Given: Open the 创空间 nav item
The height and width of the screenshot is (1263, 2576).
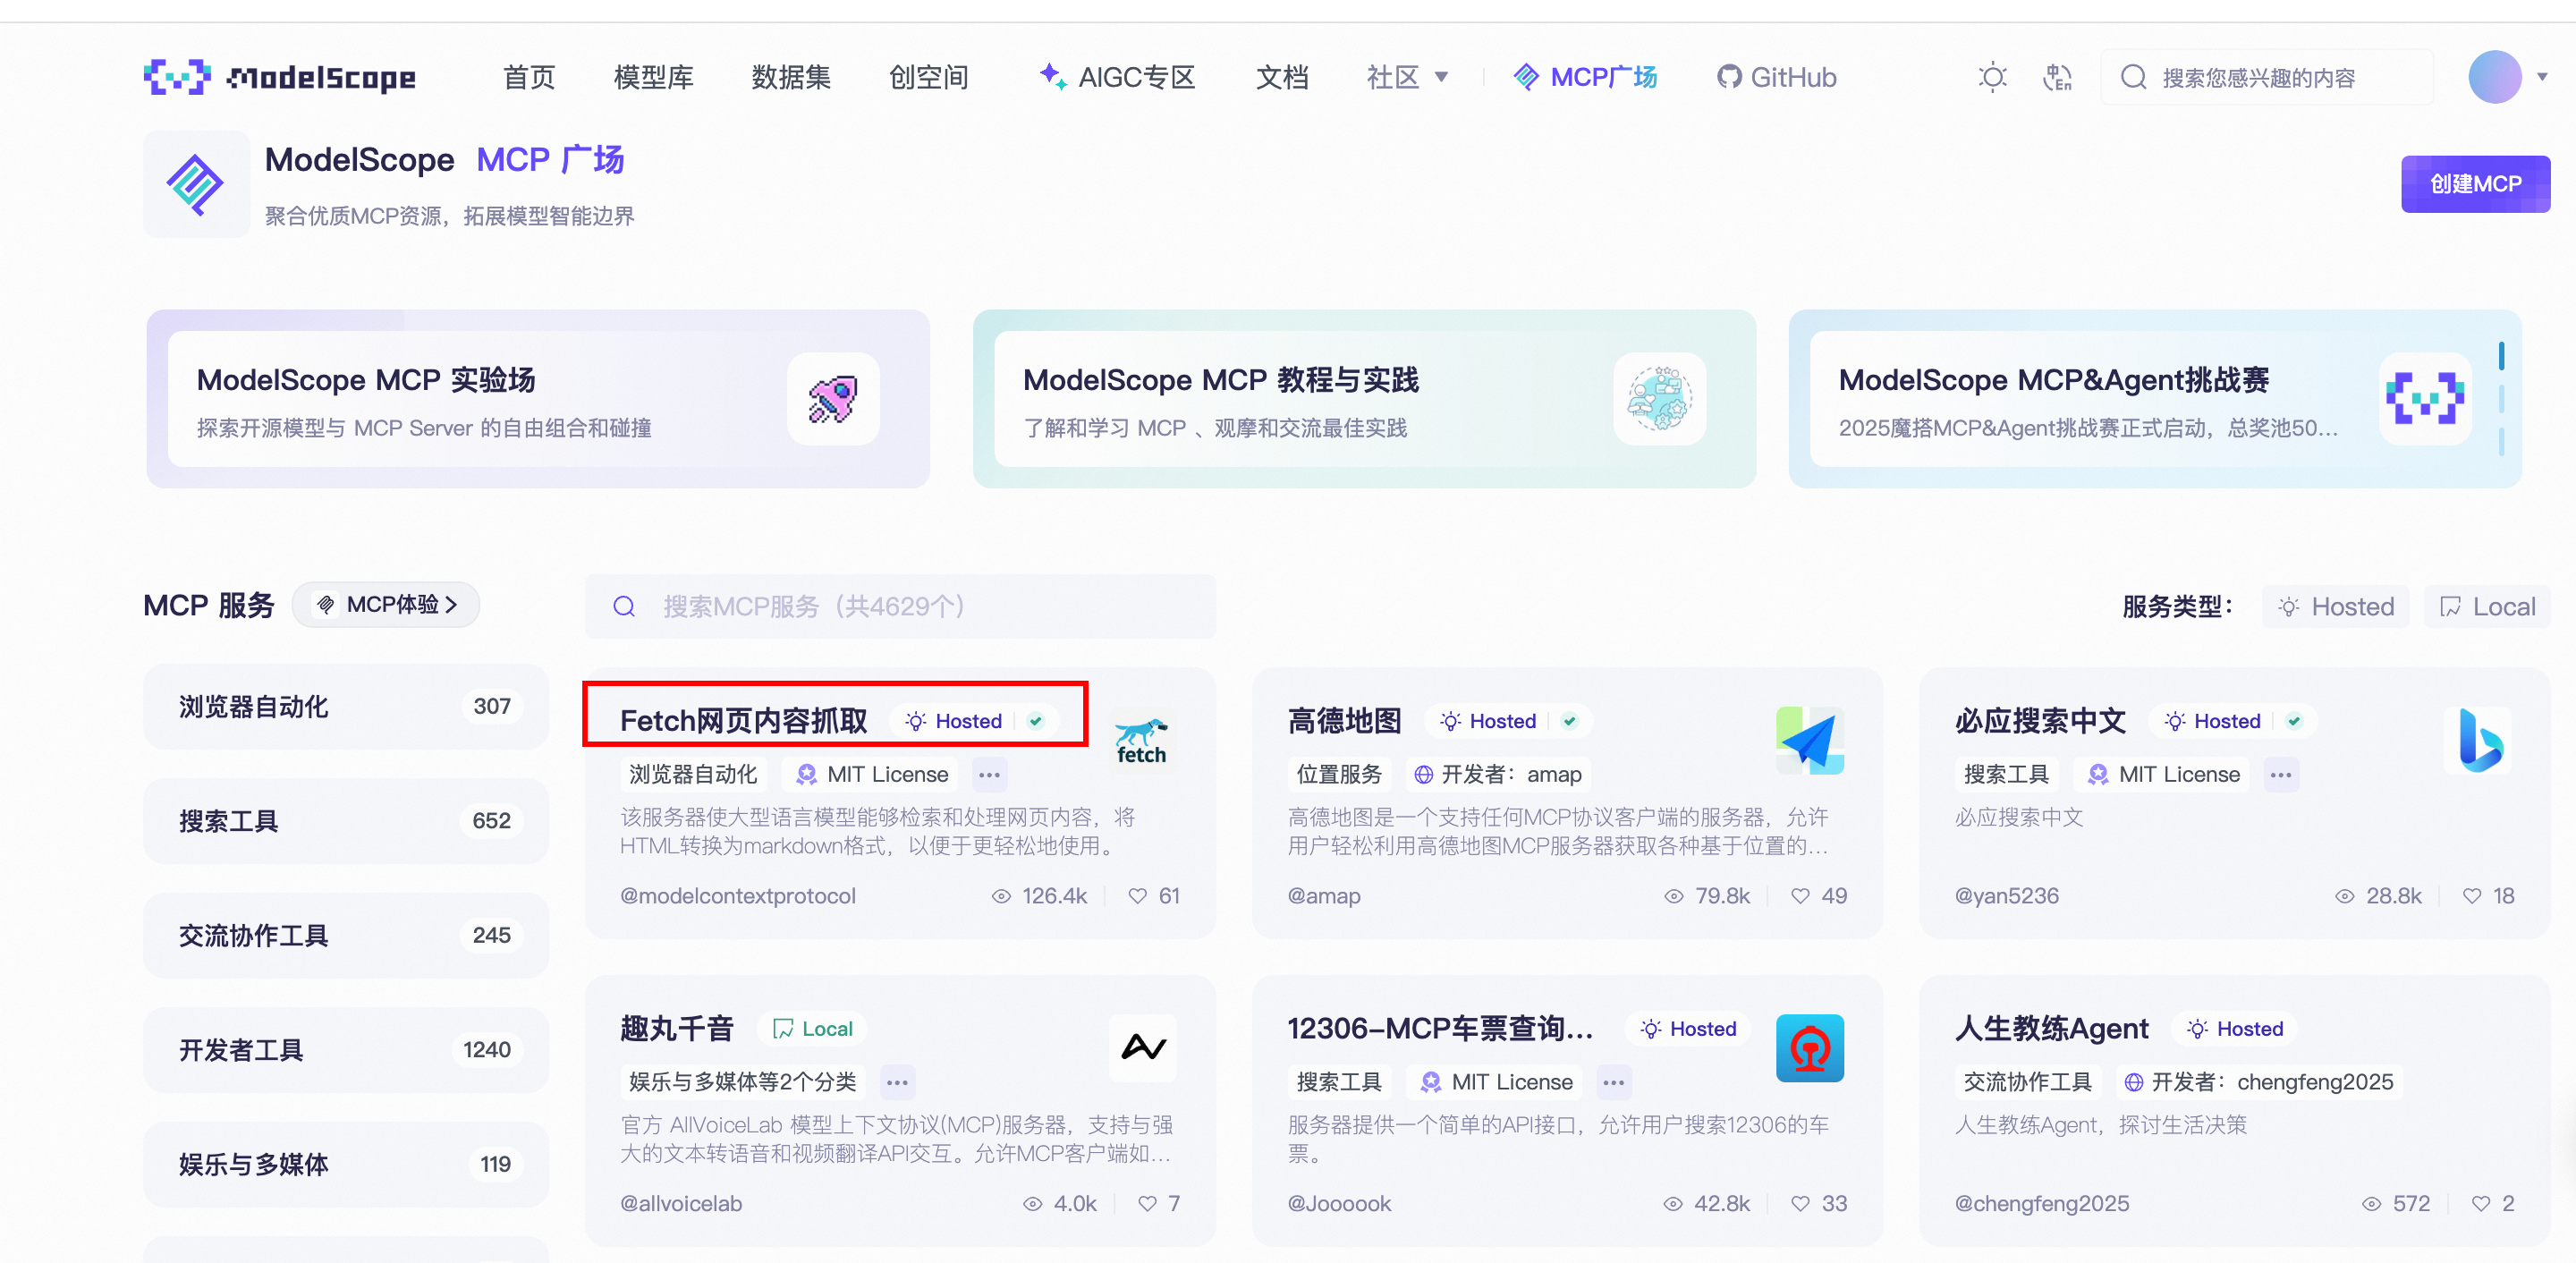Looking at the screenshot, I should 929,77.
